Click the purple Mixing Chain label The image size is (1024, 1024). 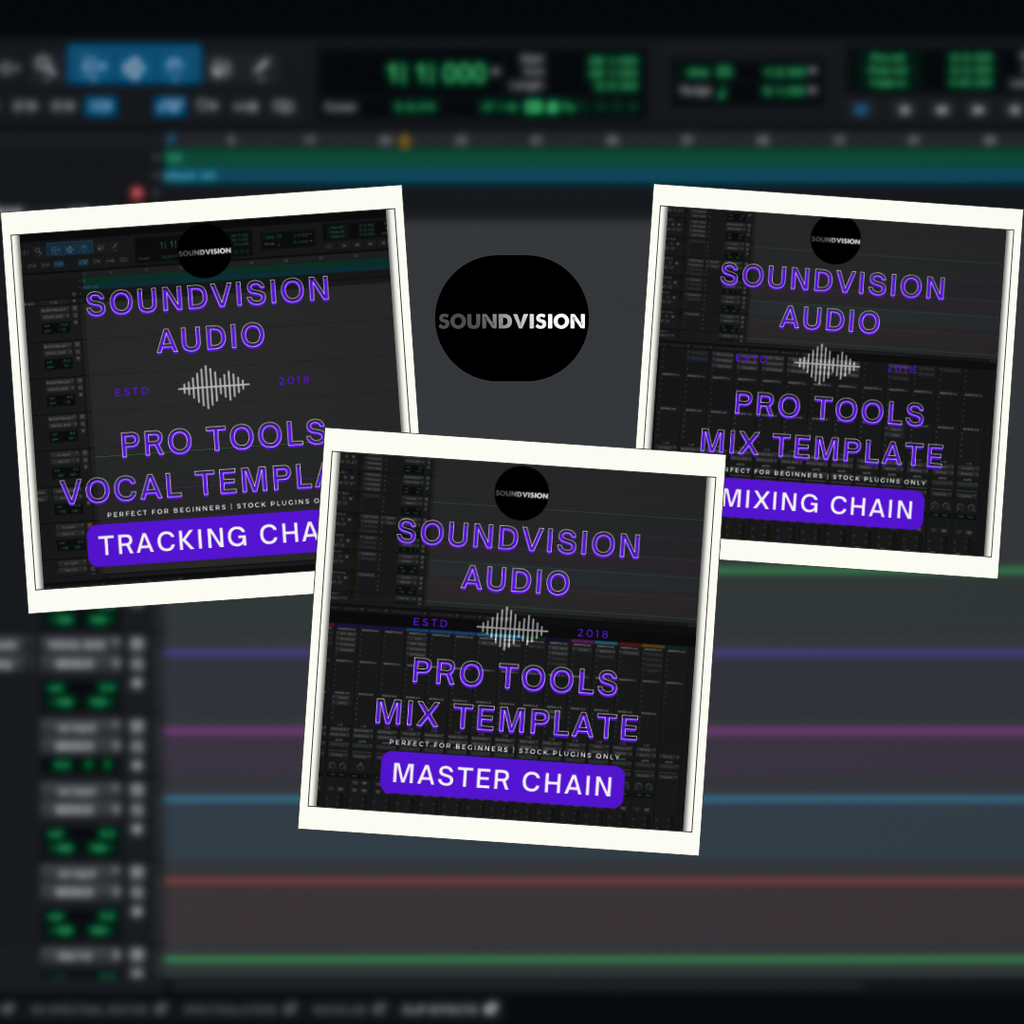click(820, 505)
